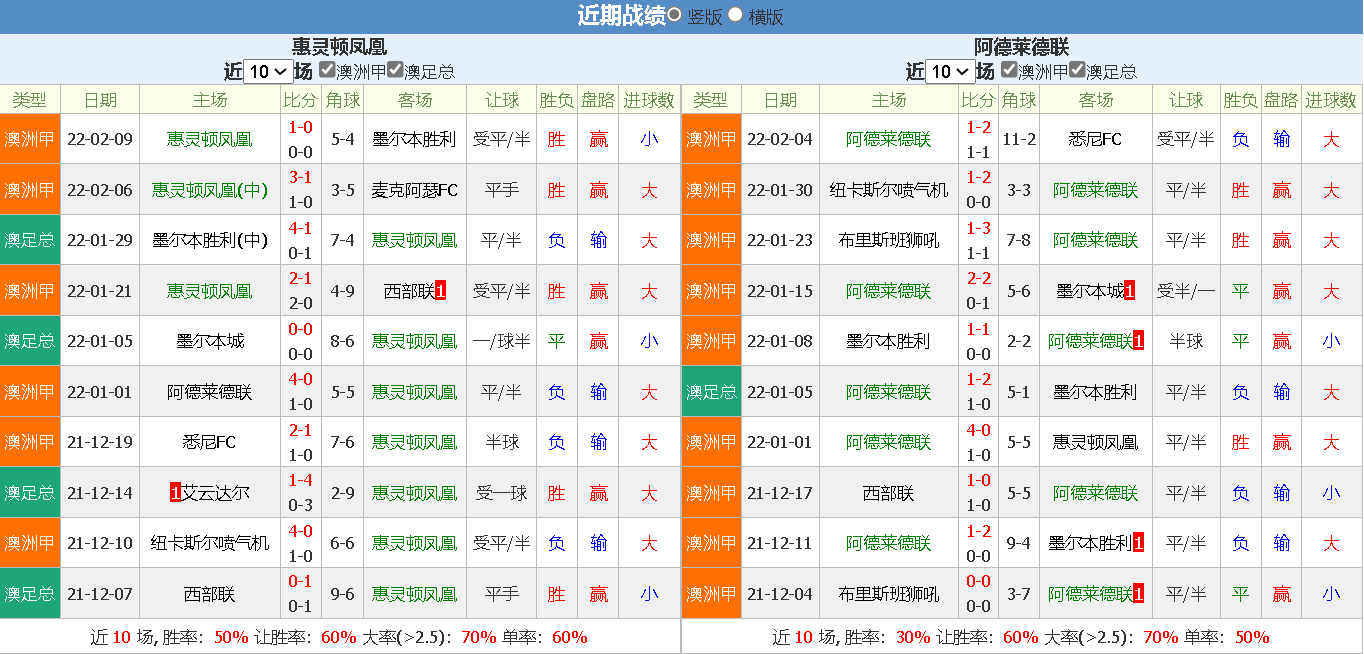Click 角球 column header in 阿德莱德联 table
Viewport: 1364px width, 654px height.
coord(1019,100)
